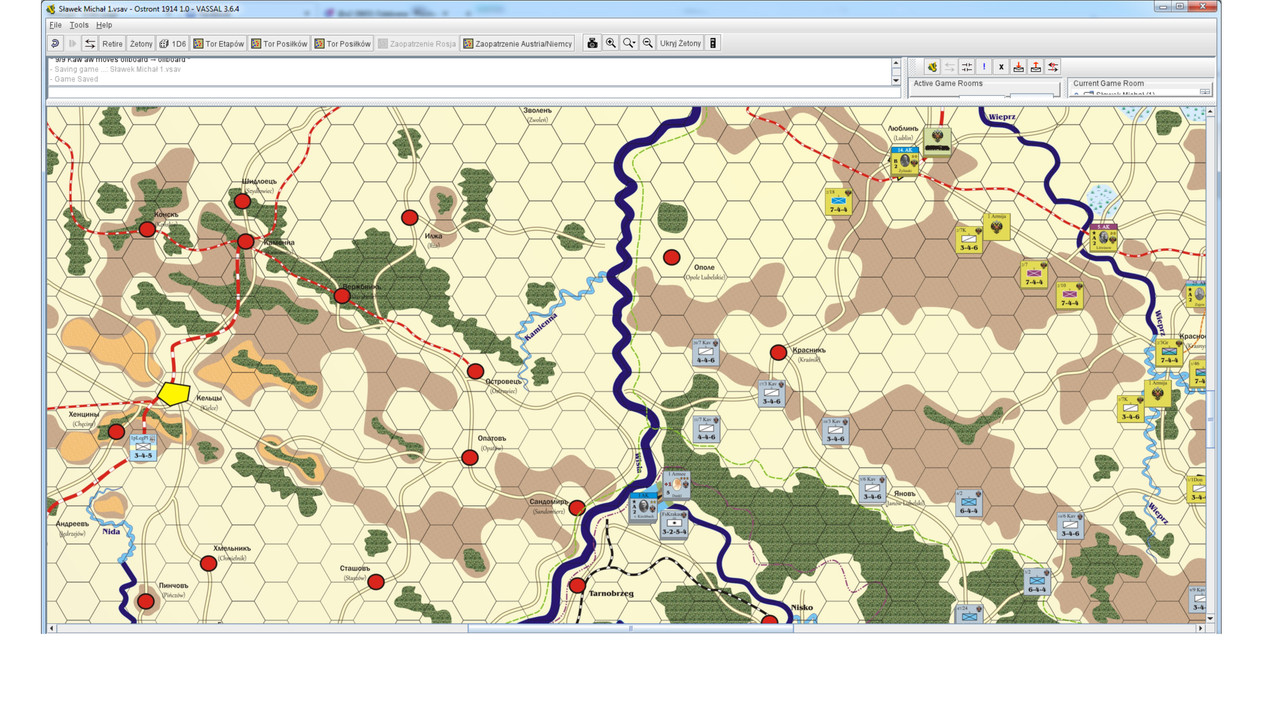Toggle Ukryj Żetony to hide pieces

pyautogui.click(x=680, y=43)
